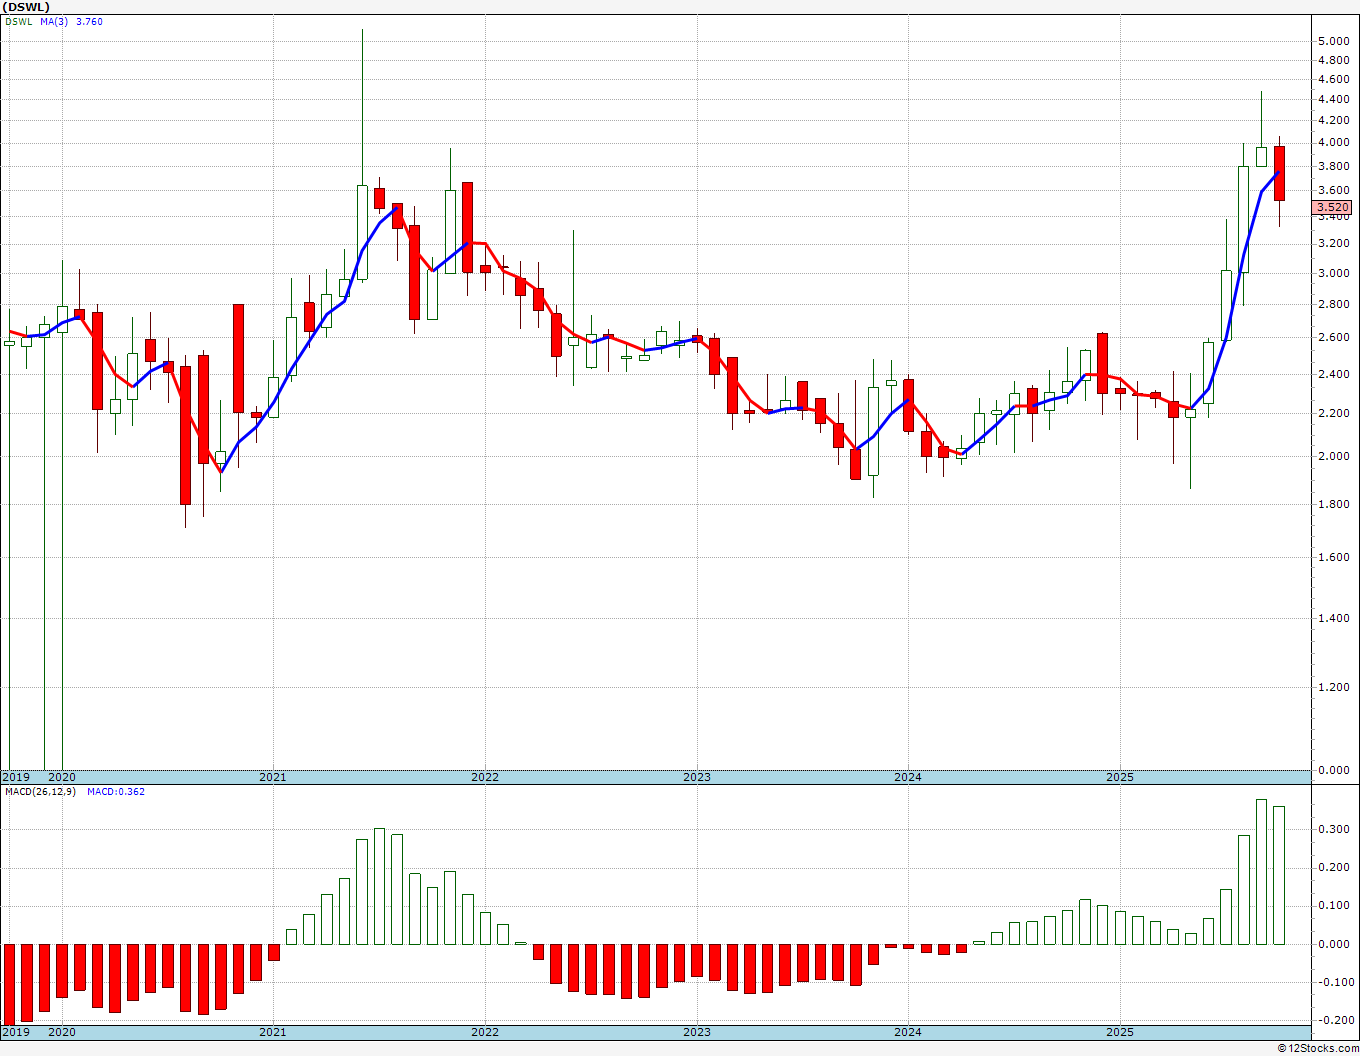Select 2024 on the MACD panel time axis
This screenshot has height=1056, width=1360.
(908, 1032)
